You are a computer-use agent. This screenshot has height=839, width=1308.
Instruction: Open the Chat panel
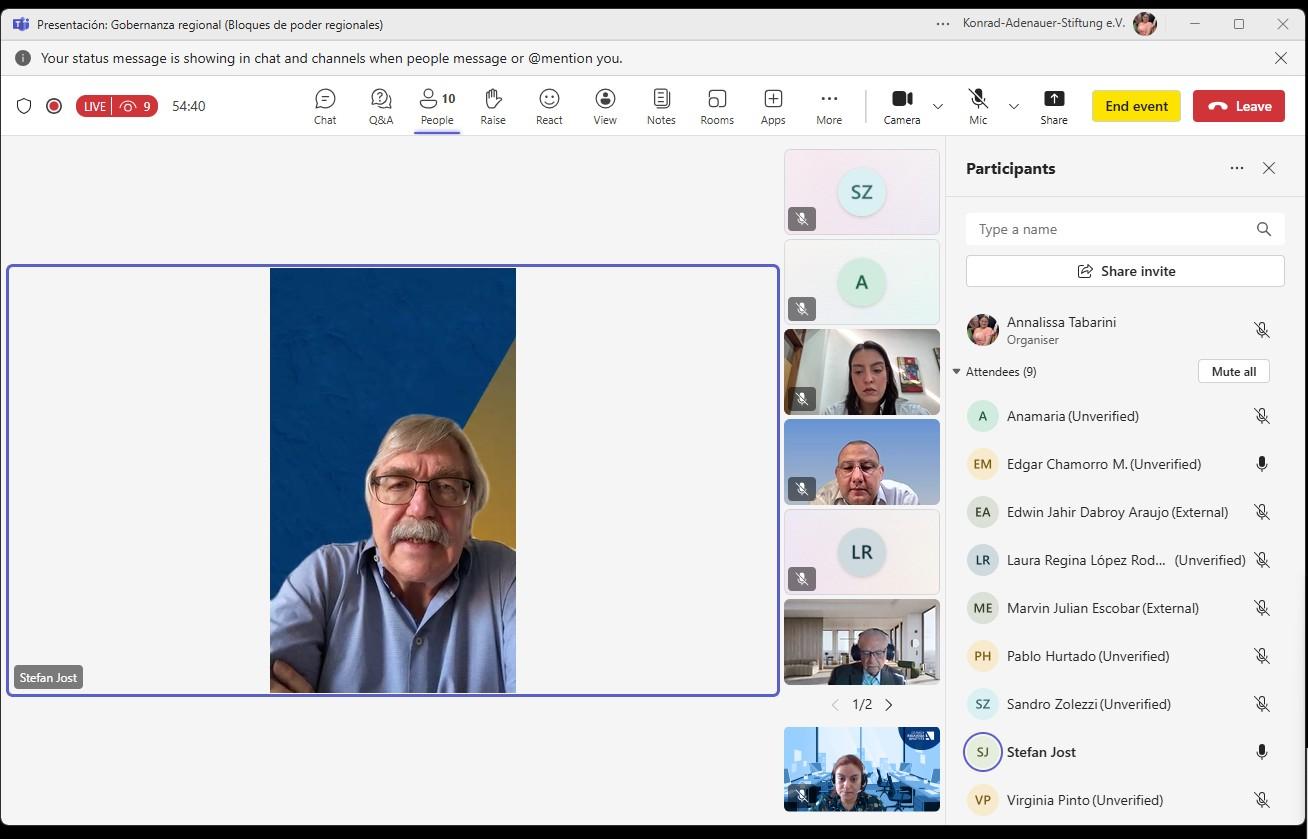pos(325,106)
